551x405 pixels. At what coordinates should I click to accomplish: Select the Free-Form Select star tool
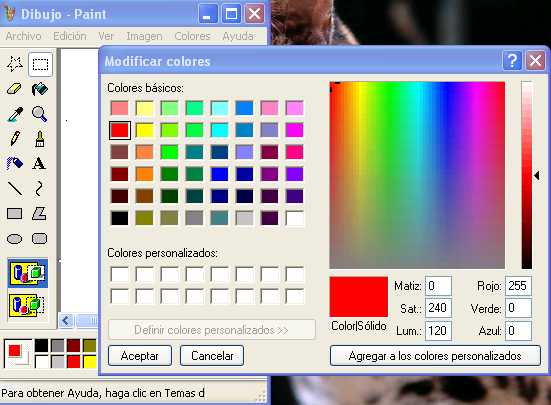point(15,64)
